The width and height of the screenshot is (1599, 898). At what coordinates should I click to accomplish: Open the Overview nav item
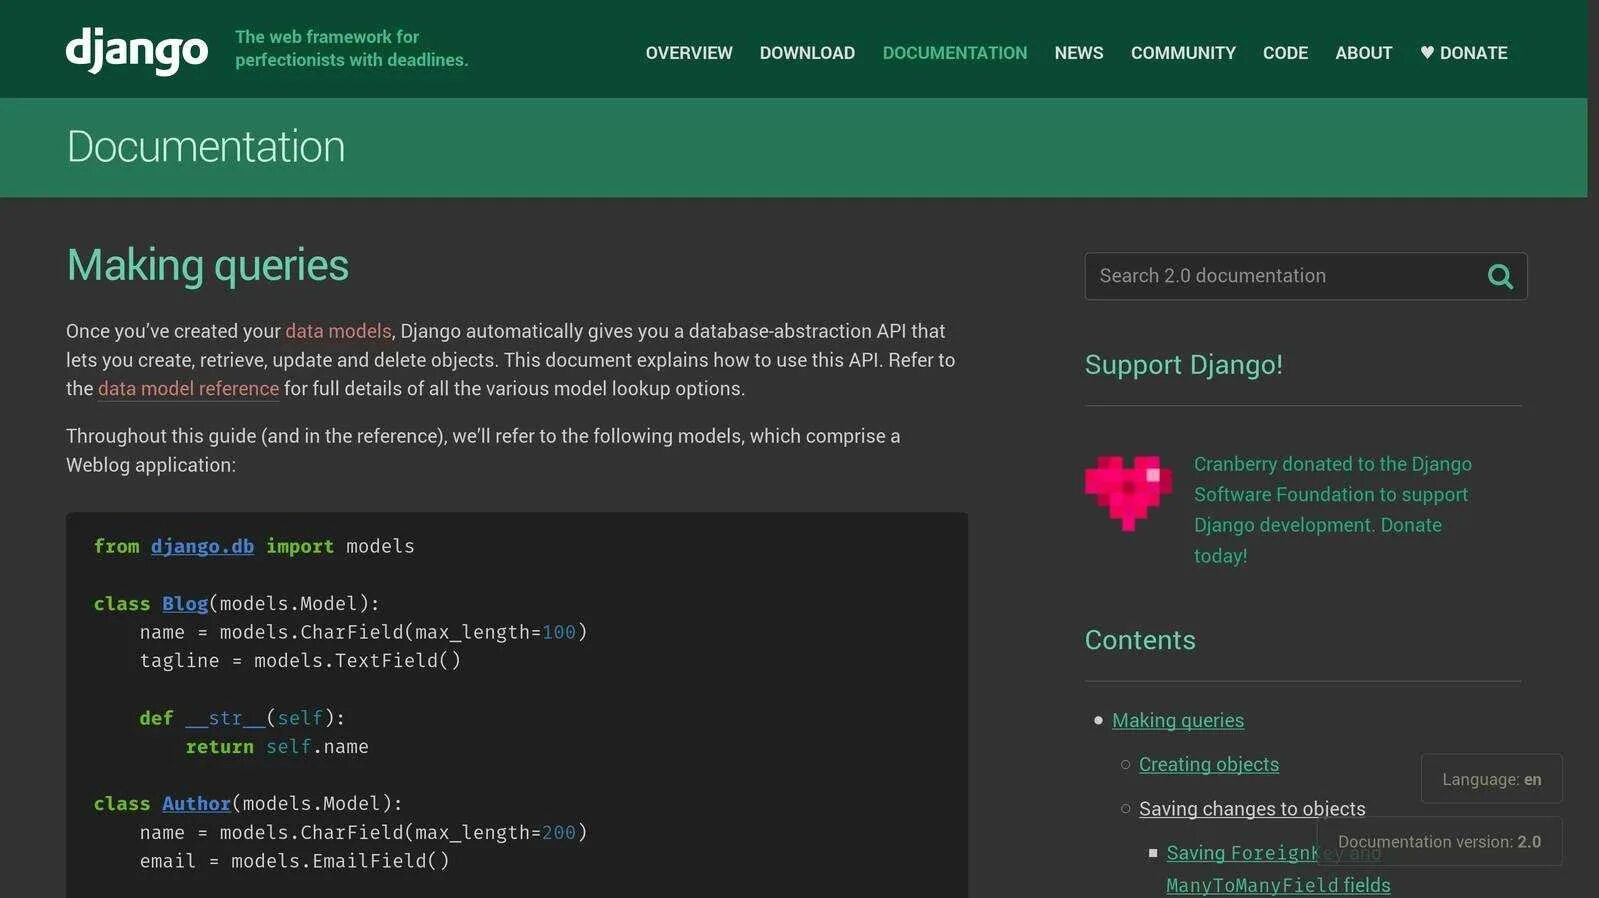688,53
